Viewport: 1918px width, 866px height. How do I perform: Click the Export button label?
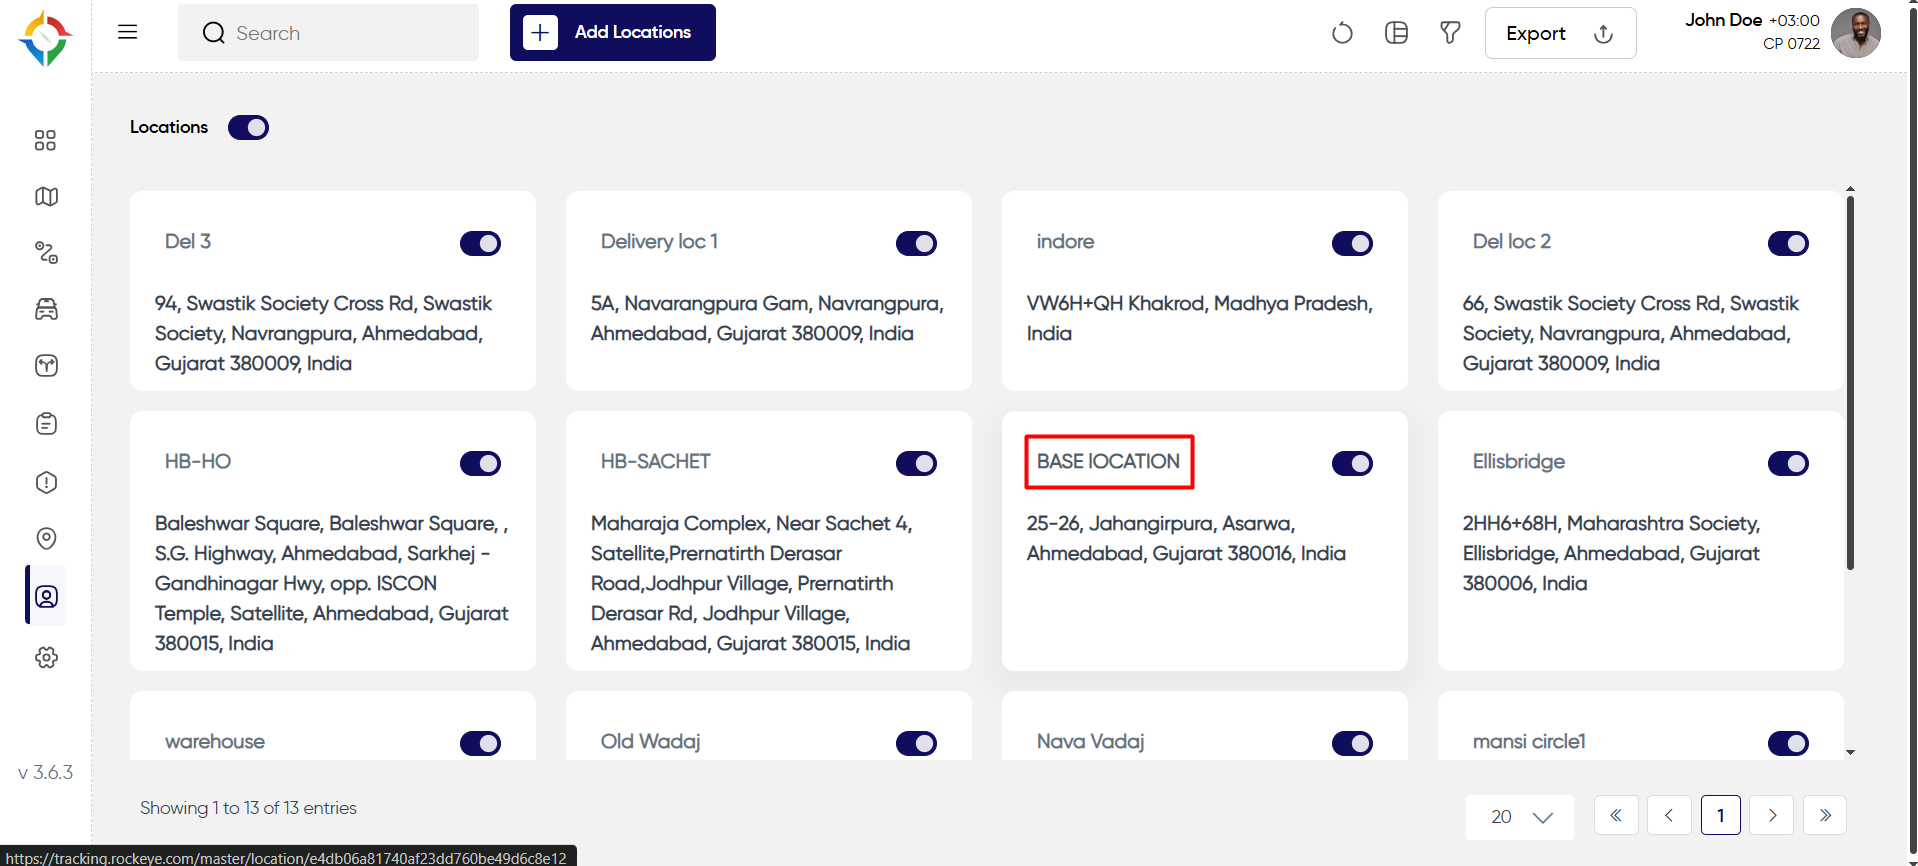1536,33
